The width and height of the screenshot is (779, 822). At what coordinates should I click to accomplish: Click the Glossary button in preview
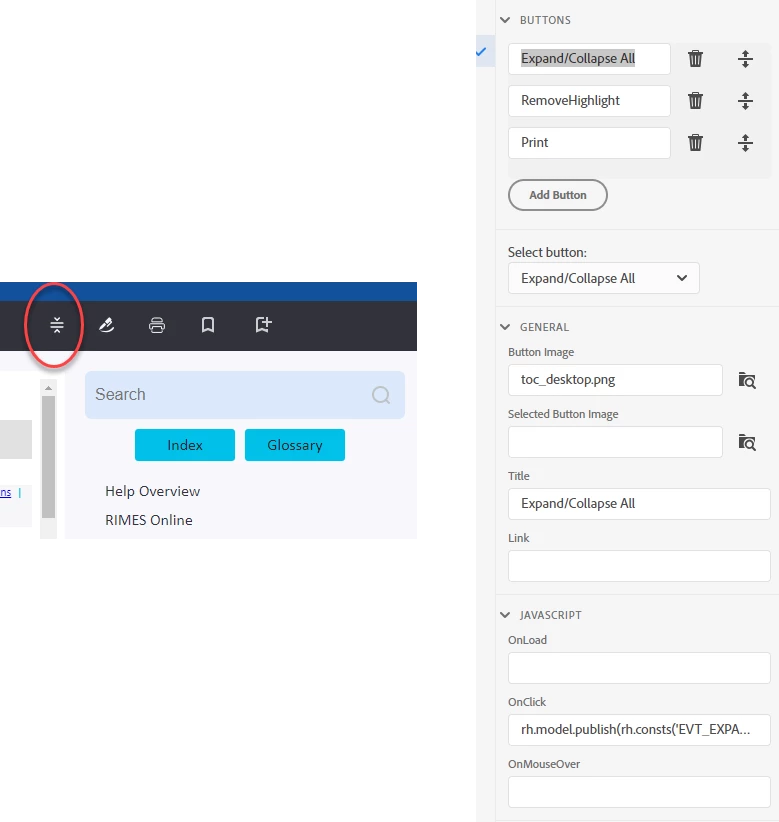(295, 445)
